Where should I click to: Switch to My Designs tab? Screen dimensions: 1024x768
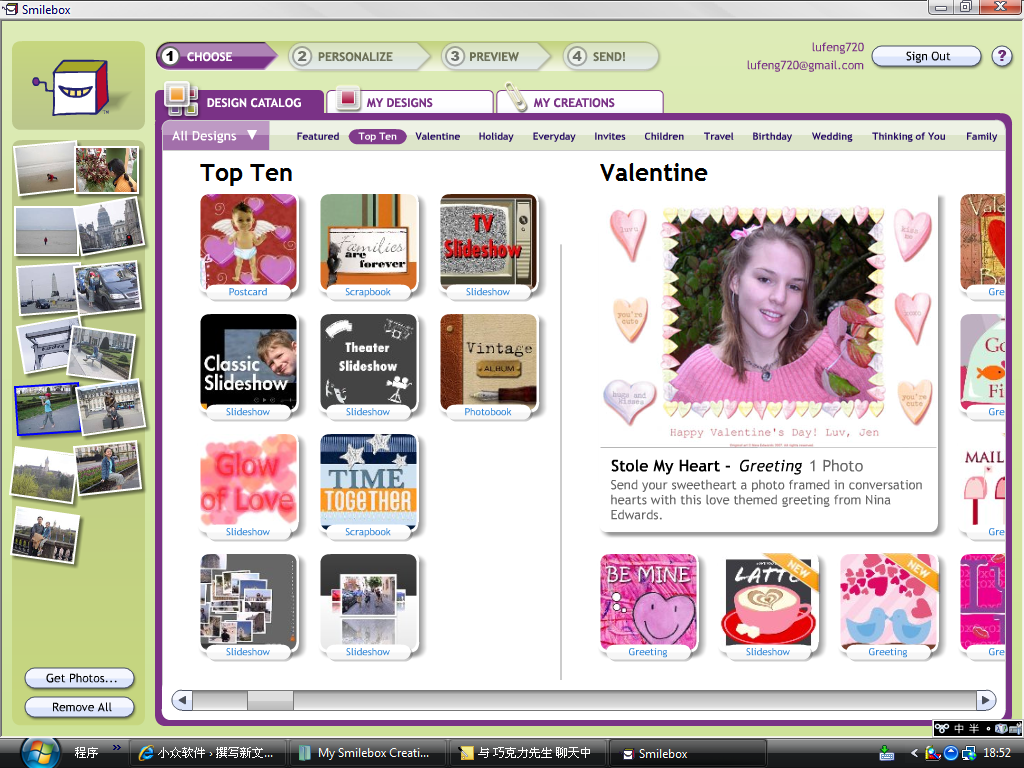(x=409, y=103)
